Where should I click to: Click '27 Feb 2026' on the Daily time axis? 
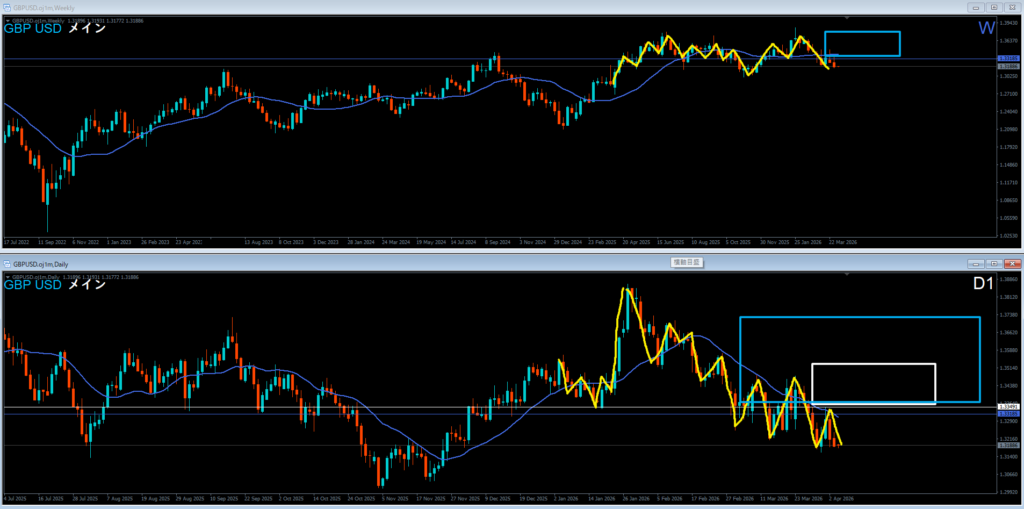740,498
